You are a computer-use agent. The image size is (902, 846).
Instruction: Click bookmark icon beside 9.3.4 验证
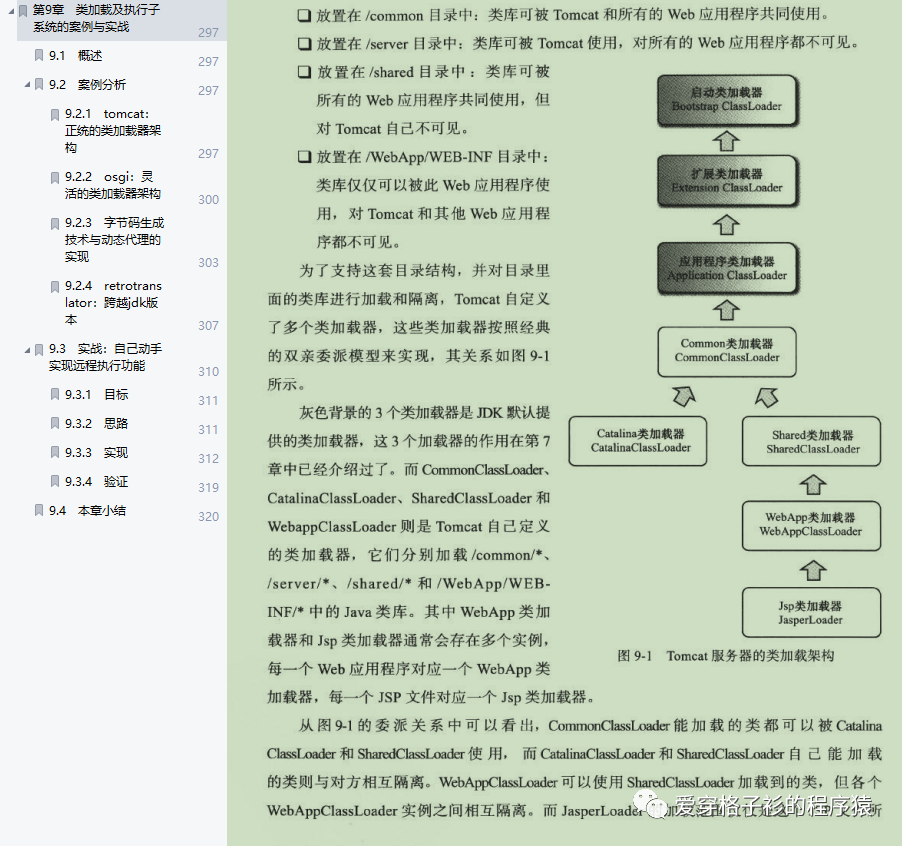click(55, 481)
